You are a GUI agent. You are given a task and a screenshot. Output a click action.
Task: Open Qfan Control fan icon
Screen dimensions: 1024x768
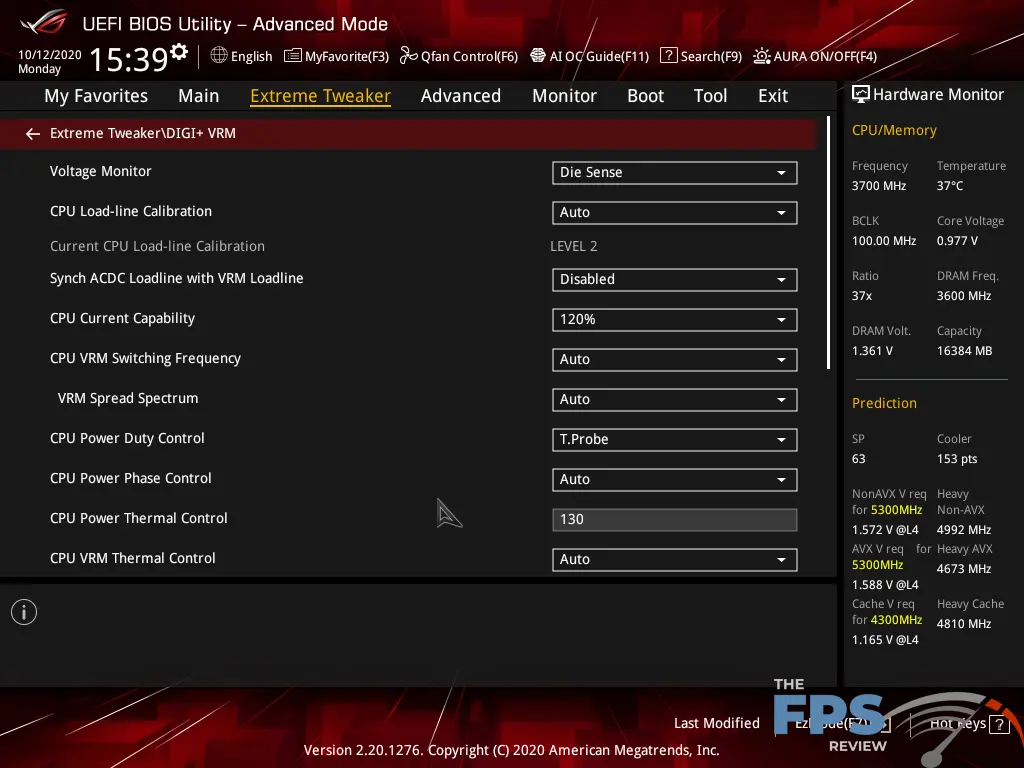[x=408, y=56]
